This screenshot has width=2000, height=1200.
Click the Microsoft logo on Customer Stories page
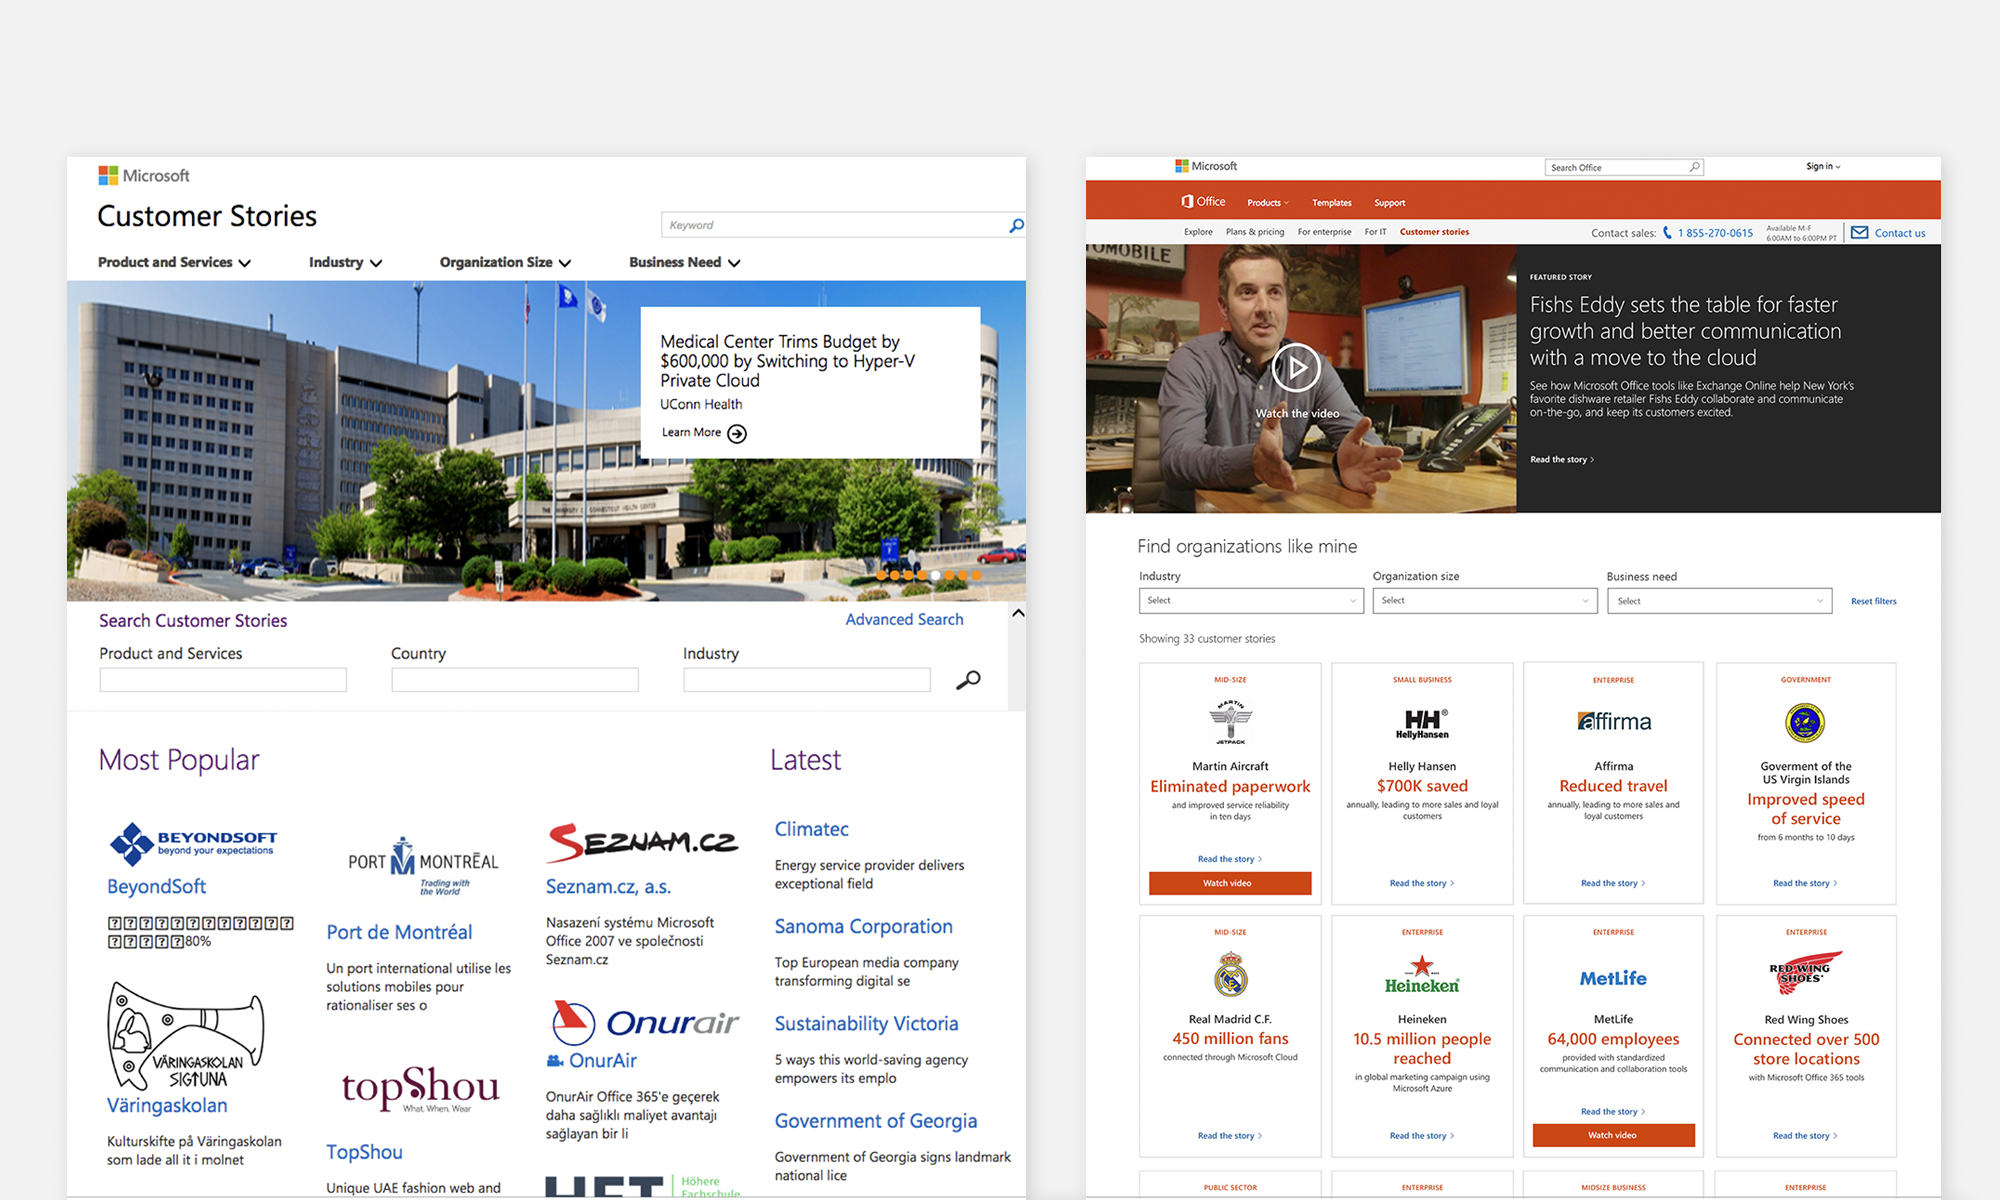[143, 176]
